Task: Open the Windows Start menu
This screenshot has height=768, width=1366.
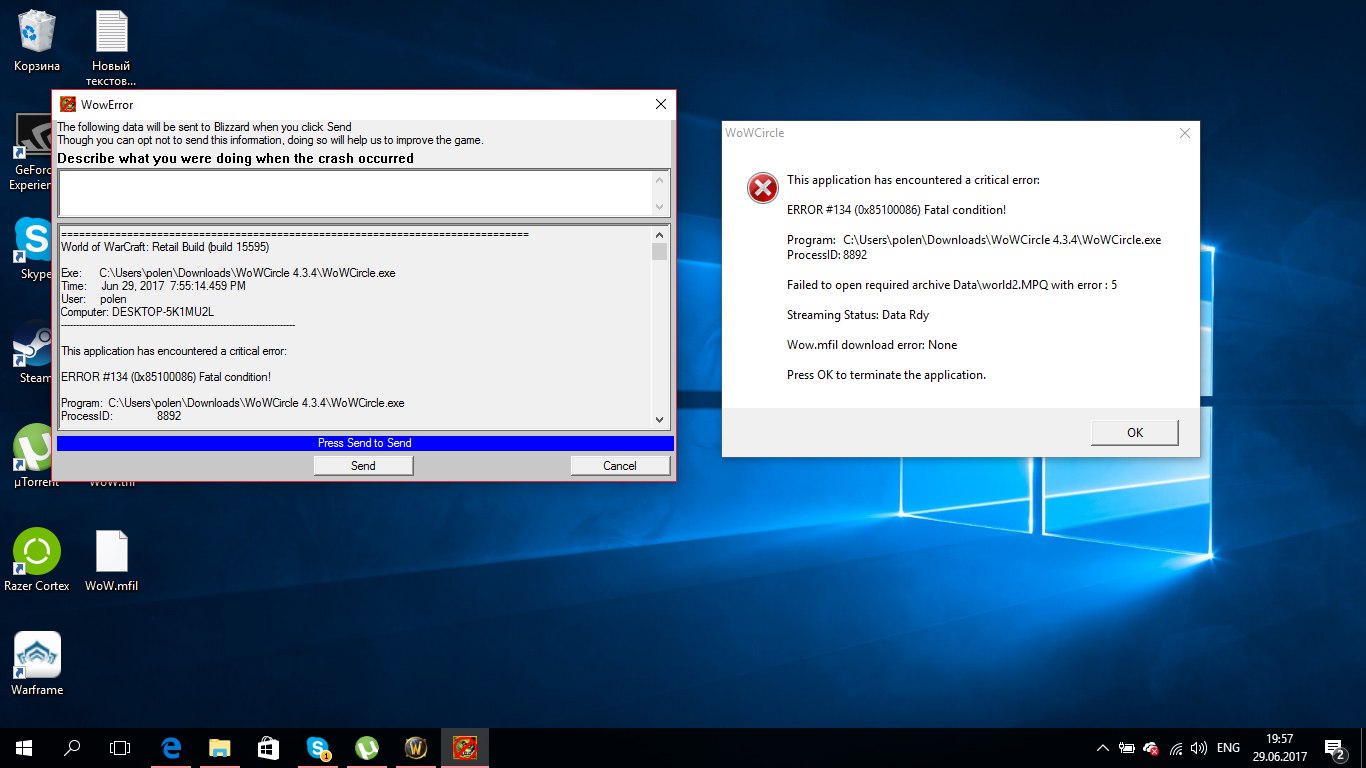Action: [24, 747]
